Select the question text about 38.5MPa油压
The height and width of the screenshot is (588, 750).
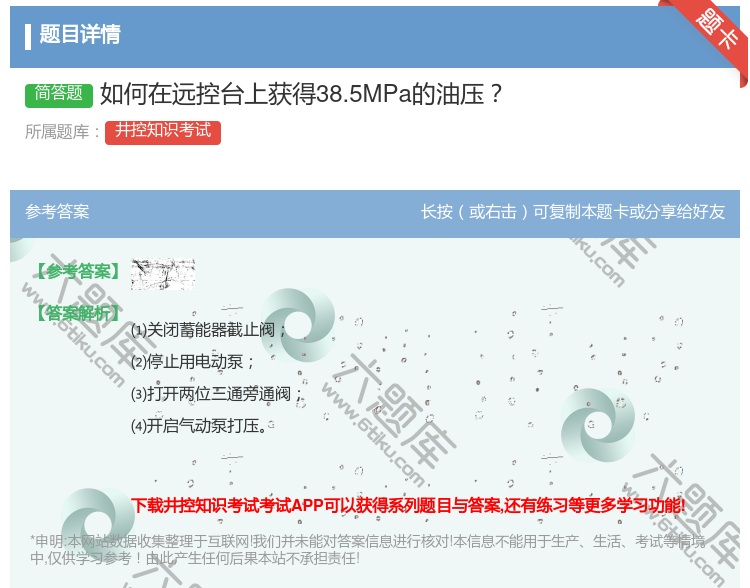301,94
